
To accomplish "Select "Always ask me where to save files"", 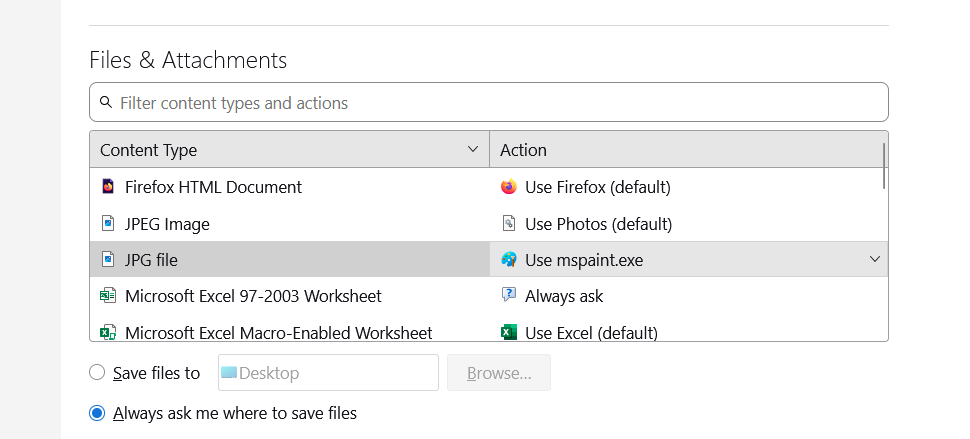I will [97, 413].
